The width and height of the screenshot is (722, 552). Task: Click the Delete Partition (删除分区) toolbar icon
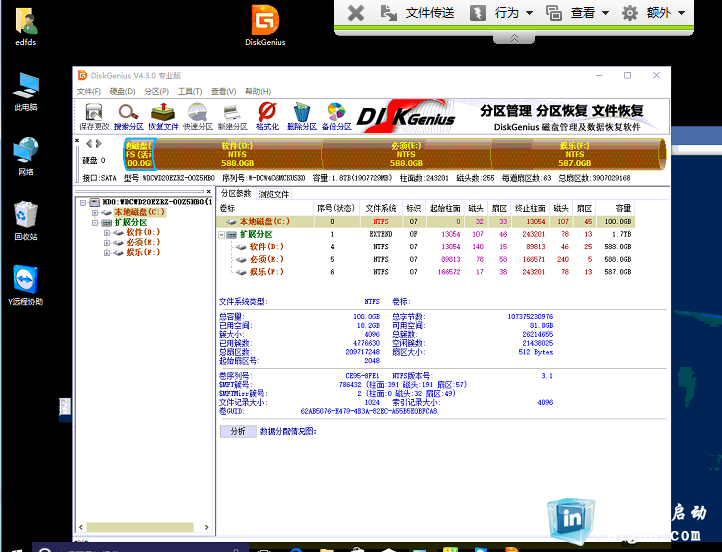click(x=302, y=116)
